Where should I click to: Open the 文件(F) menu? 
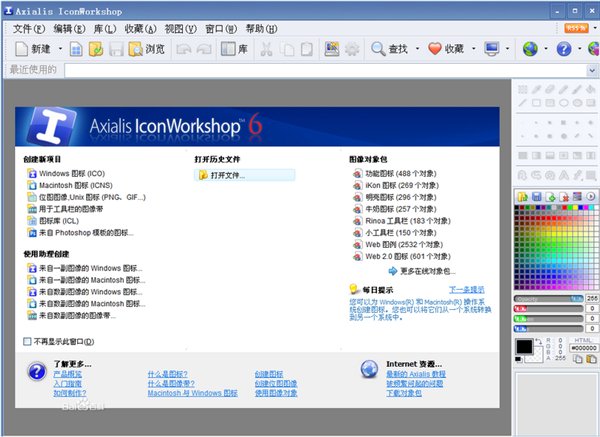pyautogui.click(x=29, y=29)
